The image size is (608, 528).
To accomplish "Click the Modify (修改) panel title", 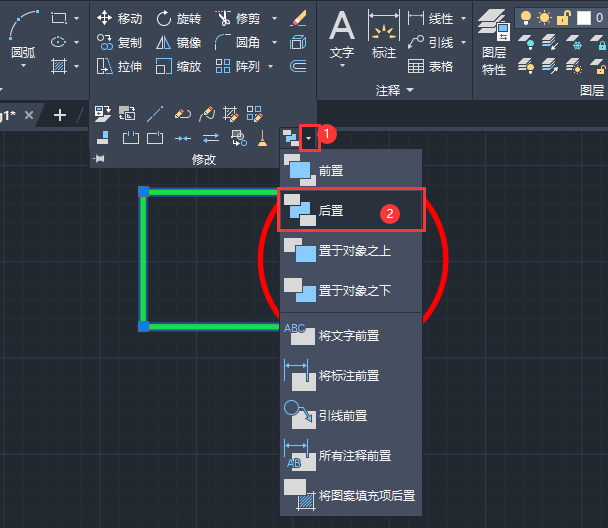I will [204, 159].
